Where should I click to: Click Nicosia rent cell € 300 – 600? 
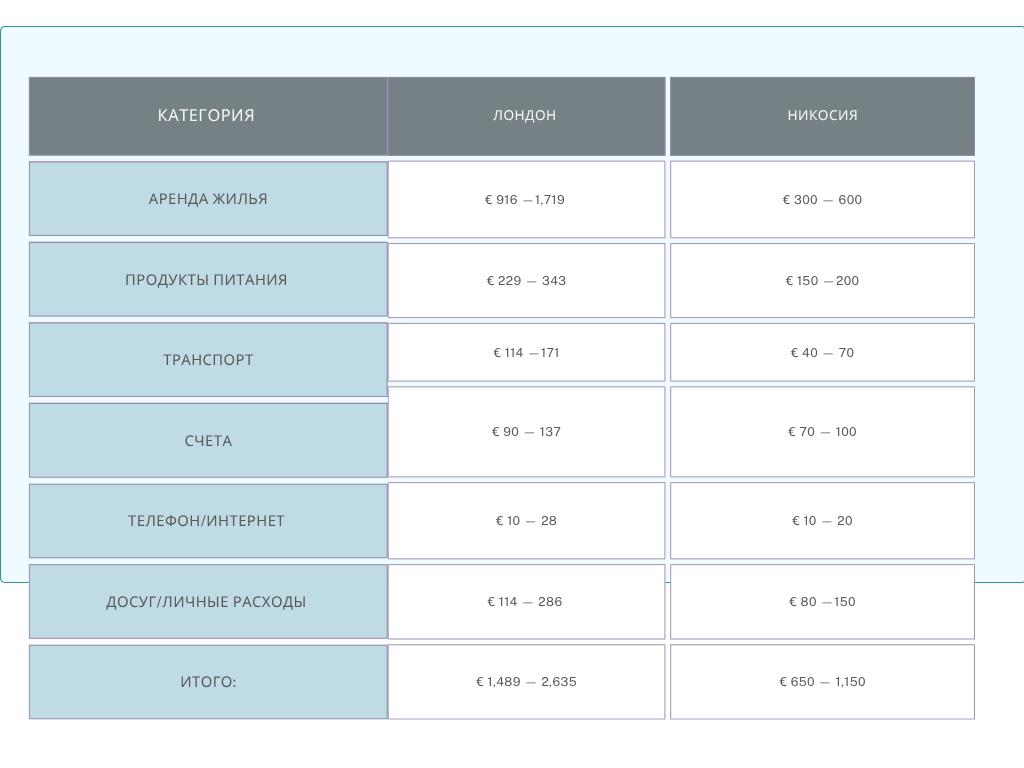[822, 200]
